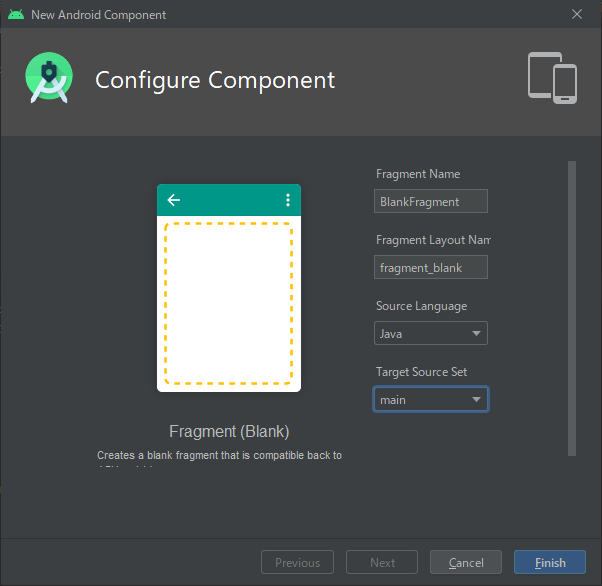
Task: Click the "Creates a blank fragment" description text
Action: 219,455
